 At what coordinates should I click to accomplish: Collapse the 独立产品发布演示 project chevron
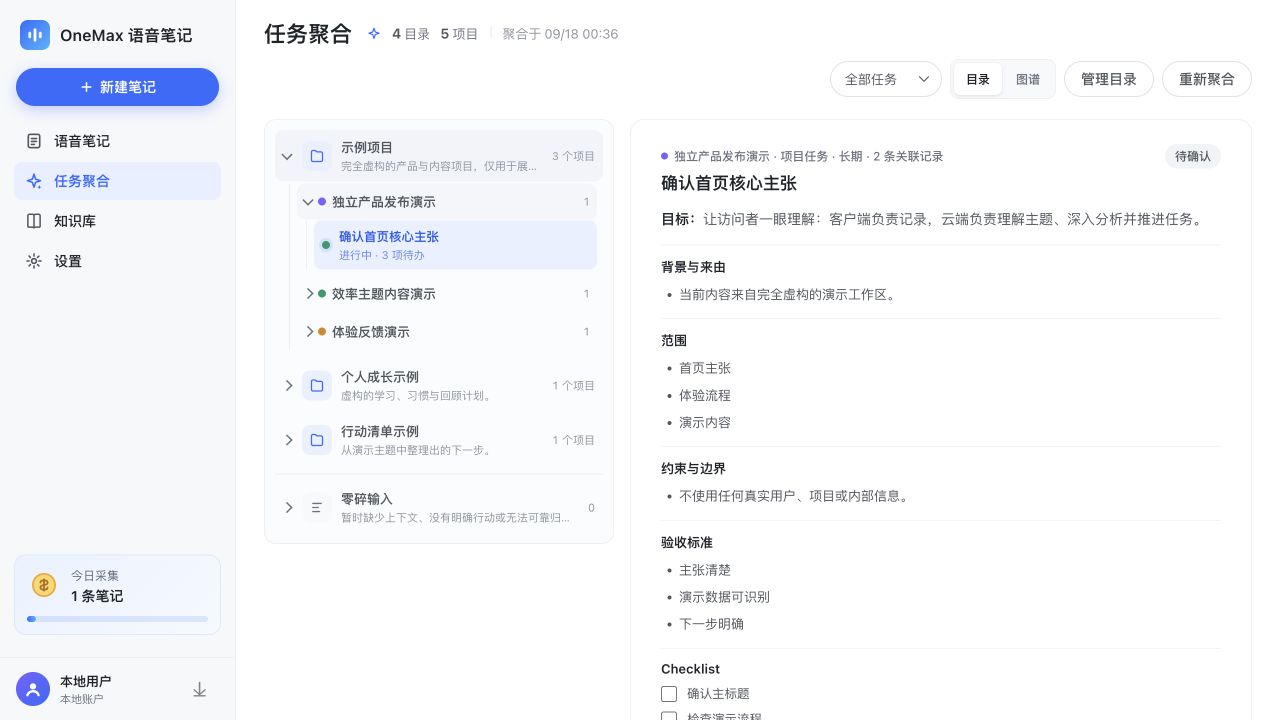click(x=308, y=201)
